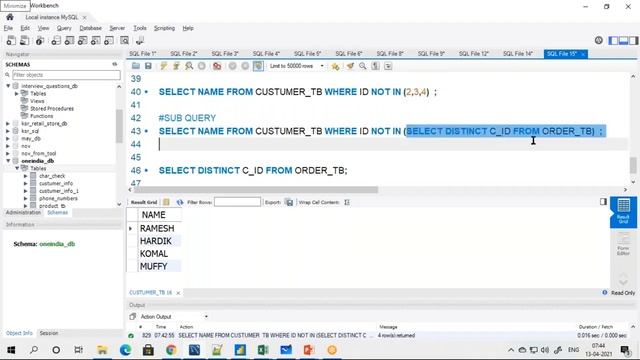Run explain plan on current statement

[189, 66]
